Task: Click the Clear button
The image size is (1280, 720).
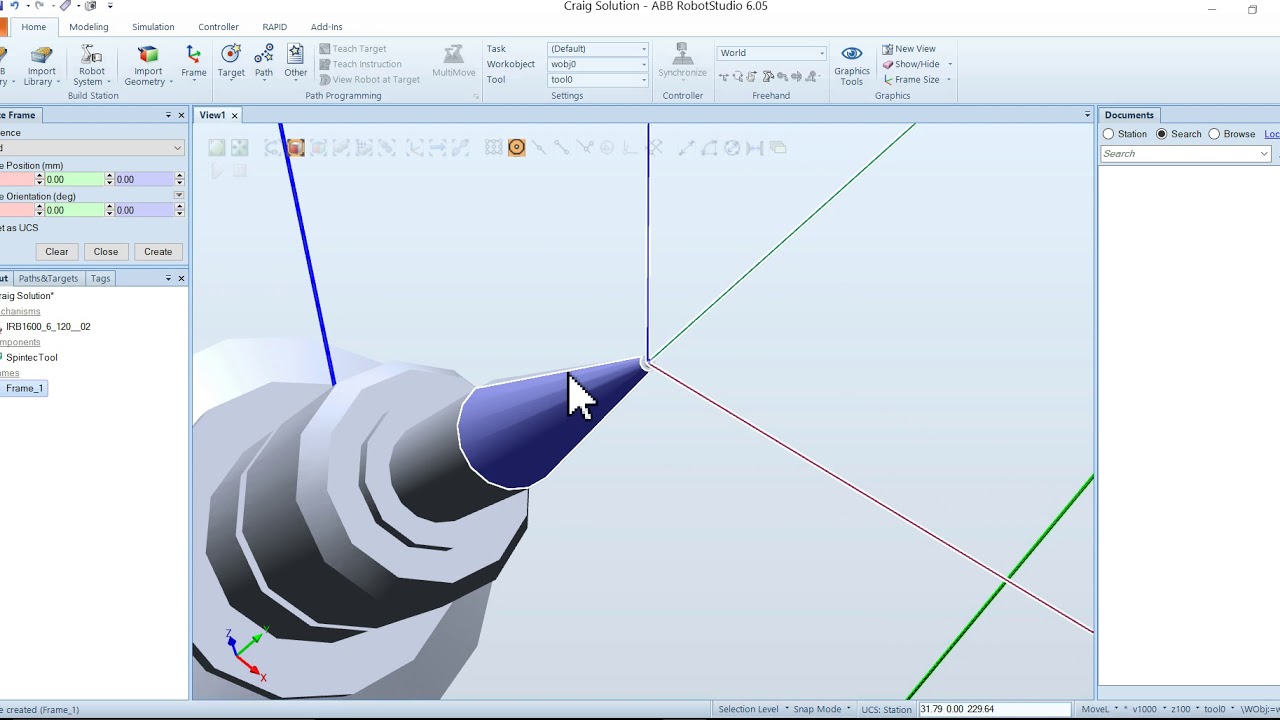Action: pyautogui.click(x=57, y=252)
